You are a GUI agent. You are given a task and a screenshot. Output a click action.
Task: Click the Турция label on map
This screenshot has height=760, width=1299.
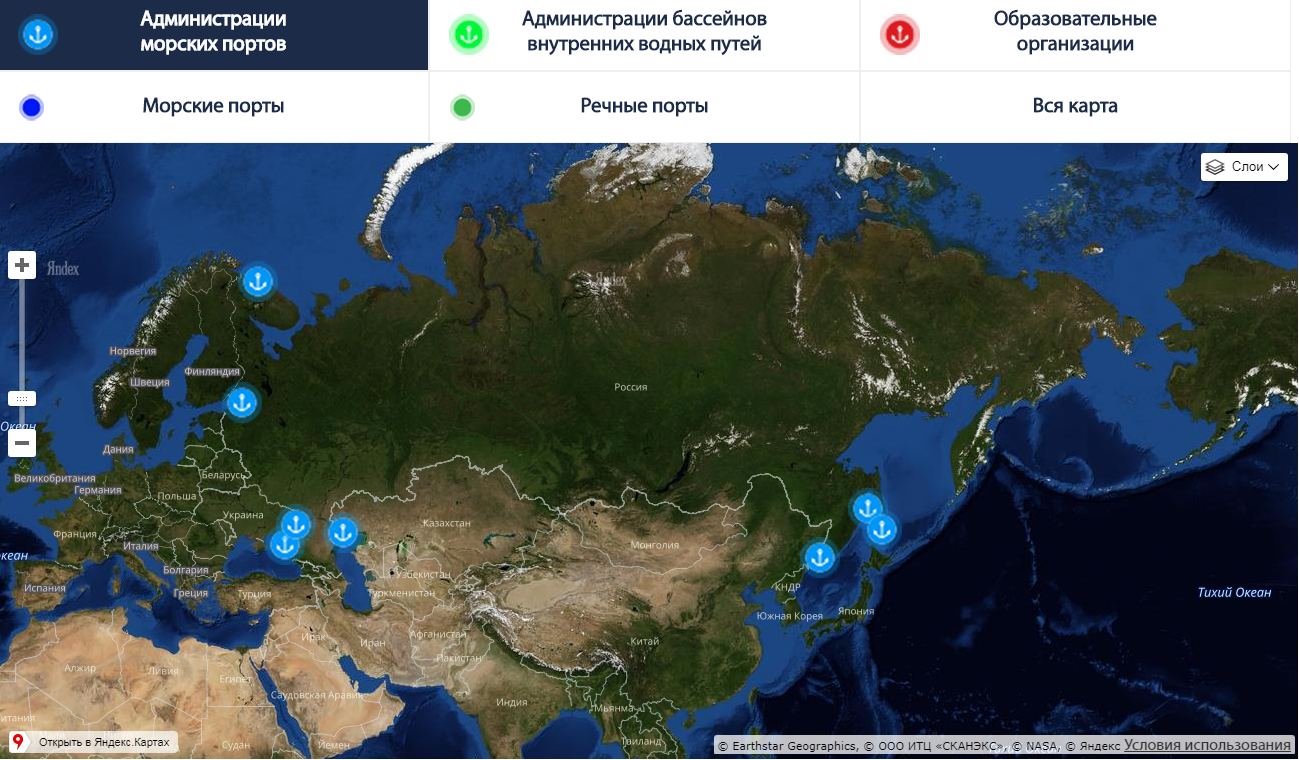pyautogui.click(x=254, y=594)
